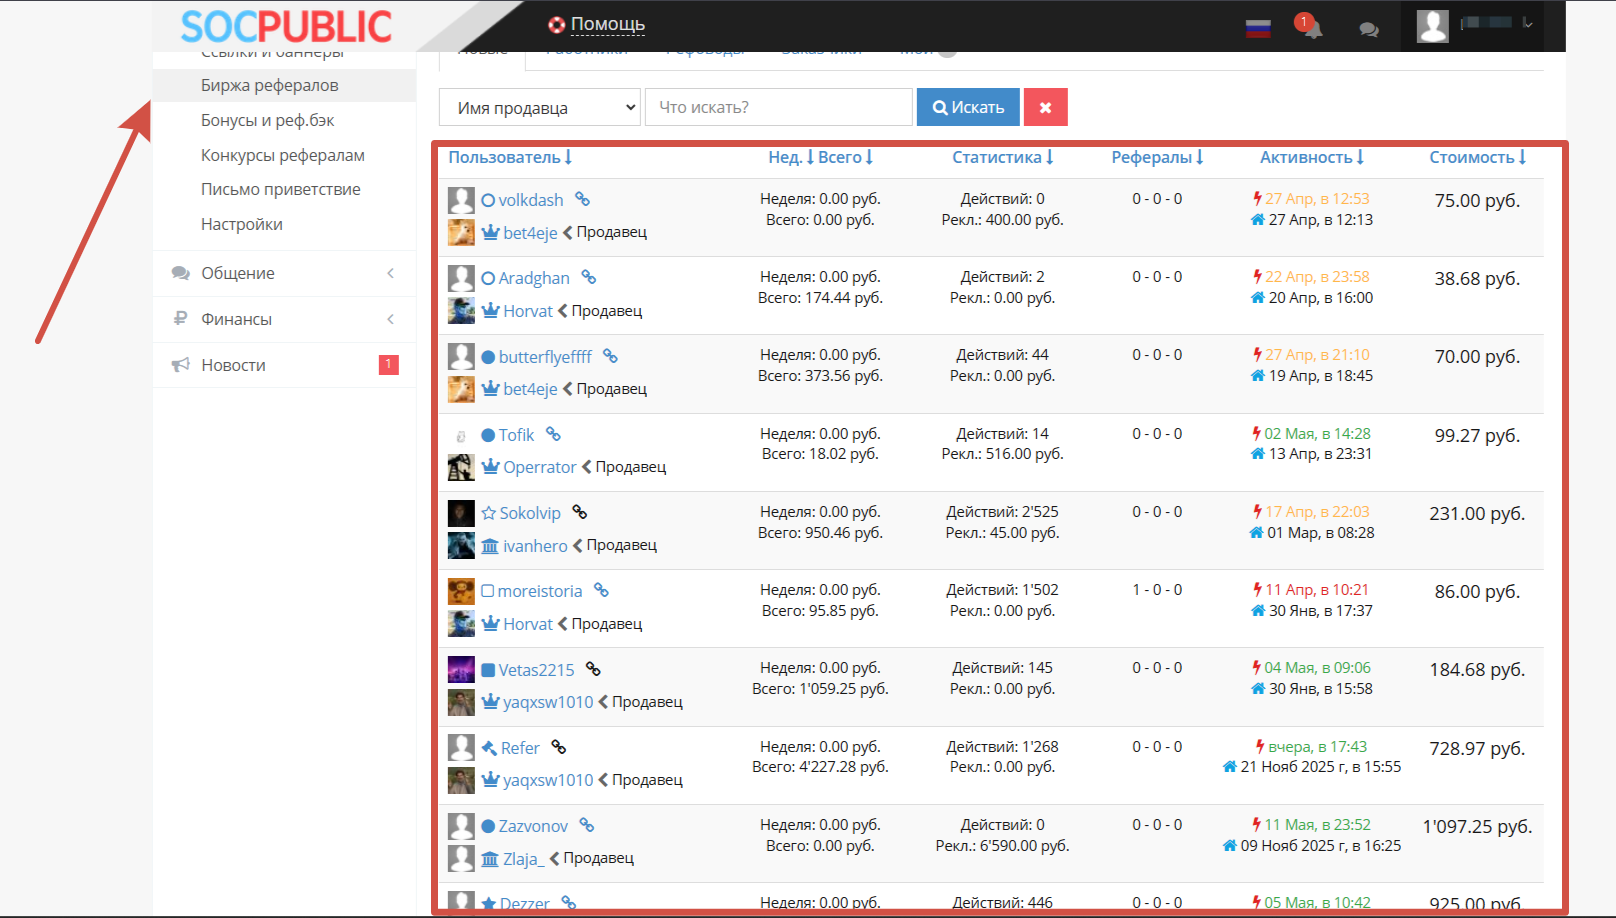1616x918 pixels.
Task: Focus the Что искать? search field
Action: click(779, 107)
